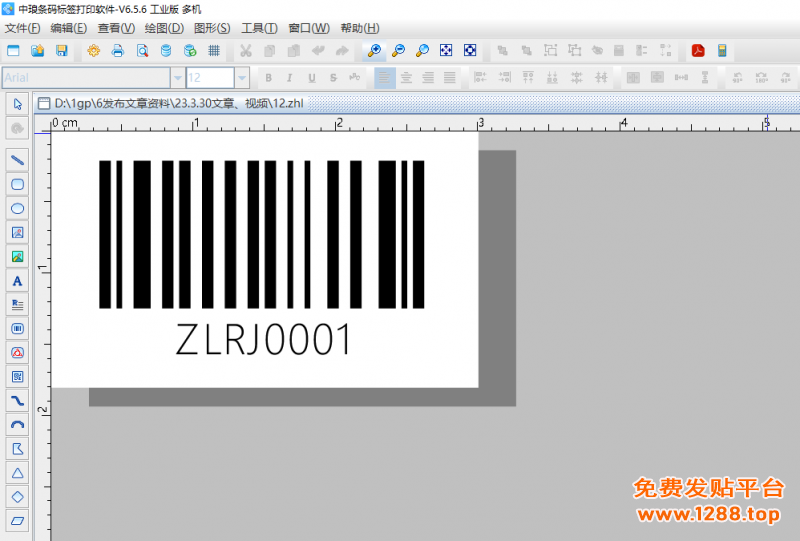Select the arc drawing tool

tap(17, 425)
